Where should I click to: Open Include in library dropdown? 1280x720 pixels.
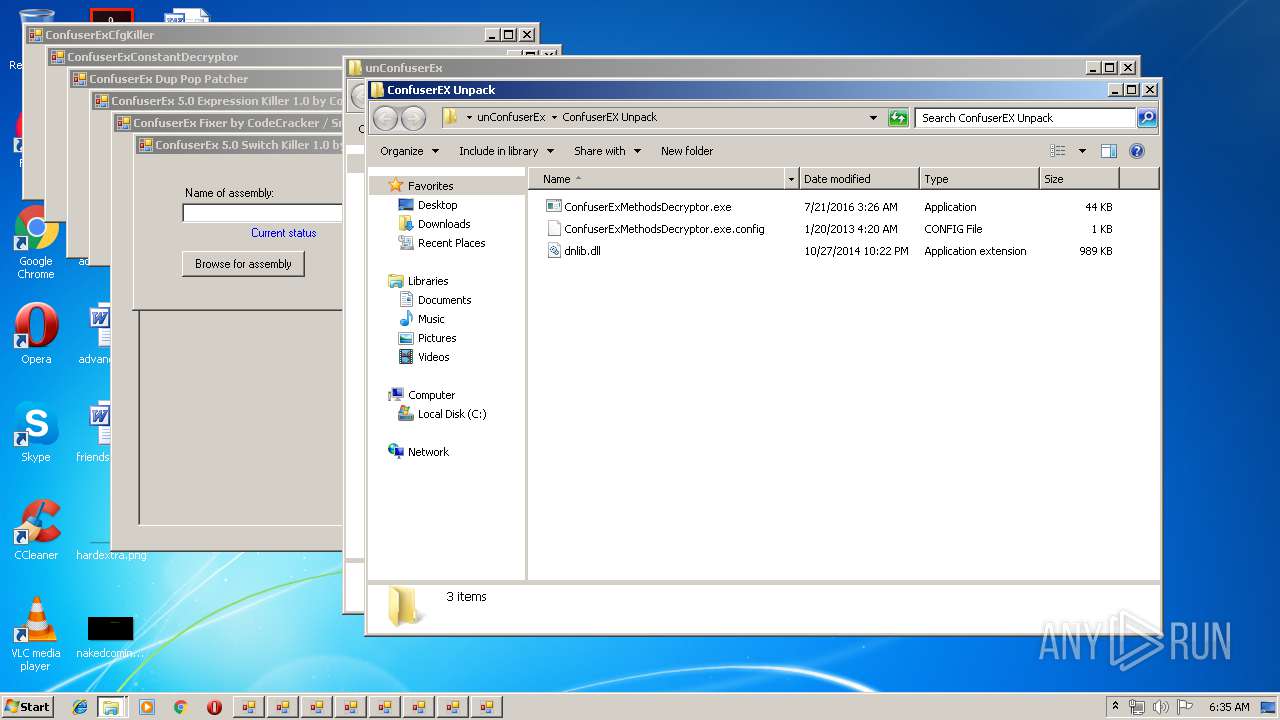507,151
